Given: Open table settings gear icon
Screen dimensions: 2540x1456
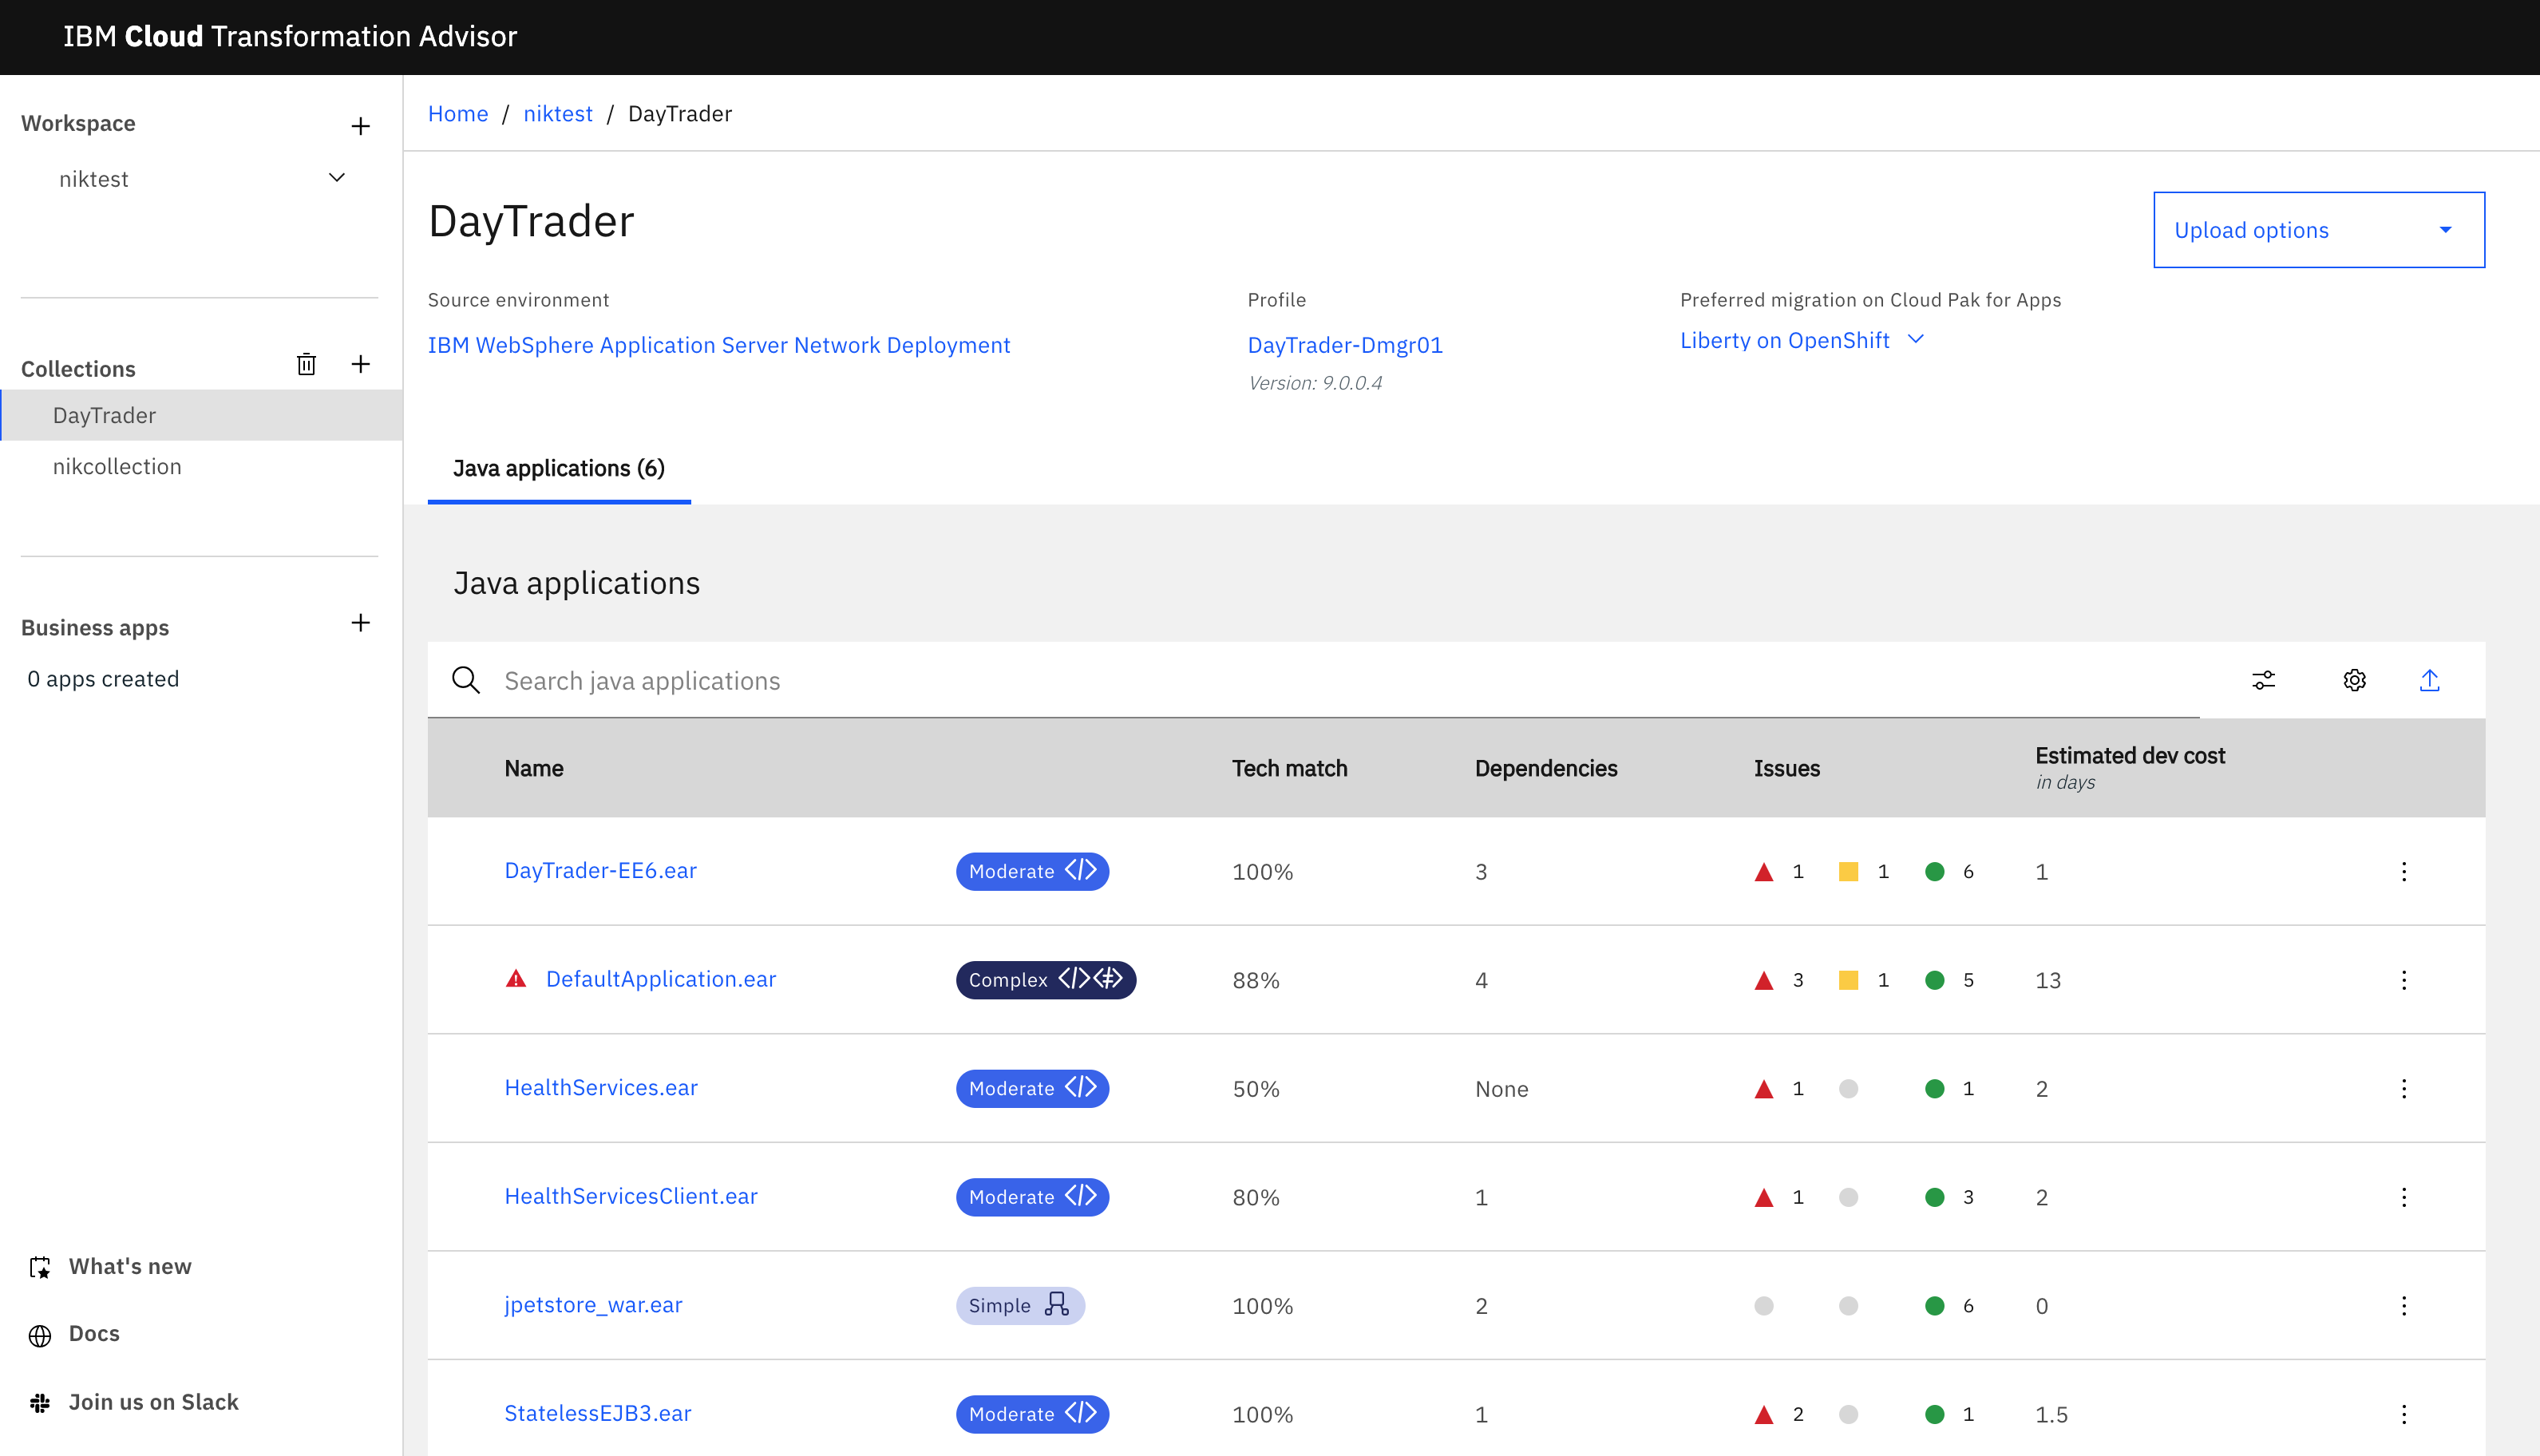Looking at the screenshot, I should tap(2355, 680).
